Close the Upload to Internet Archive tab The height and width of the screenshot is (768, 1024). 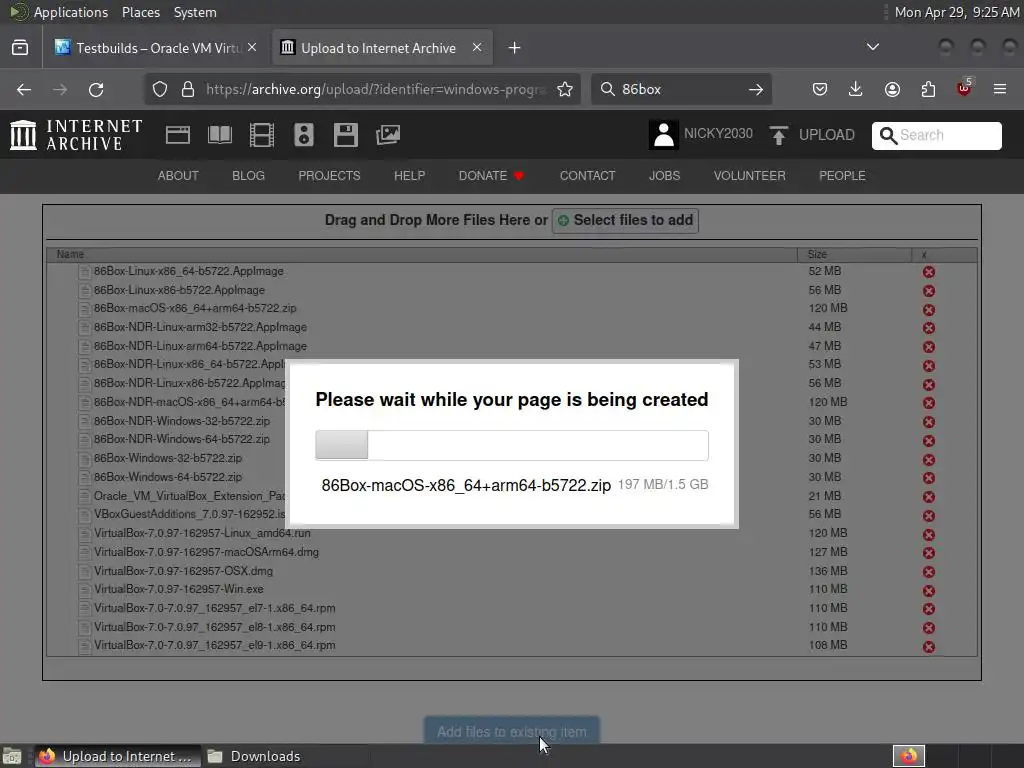tap(477, 48)
